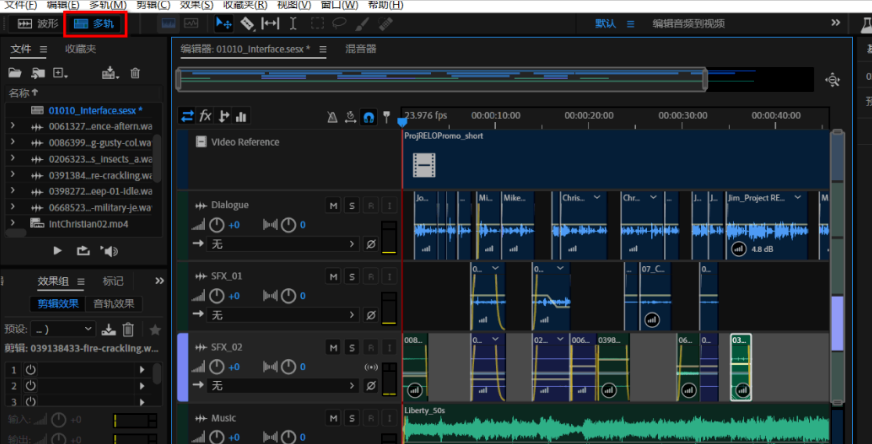
Task: Open Dialogue track output 无 dropdown
Action: tap(283, 244)
